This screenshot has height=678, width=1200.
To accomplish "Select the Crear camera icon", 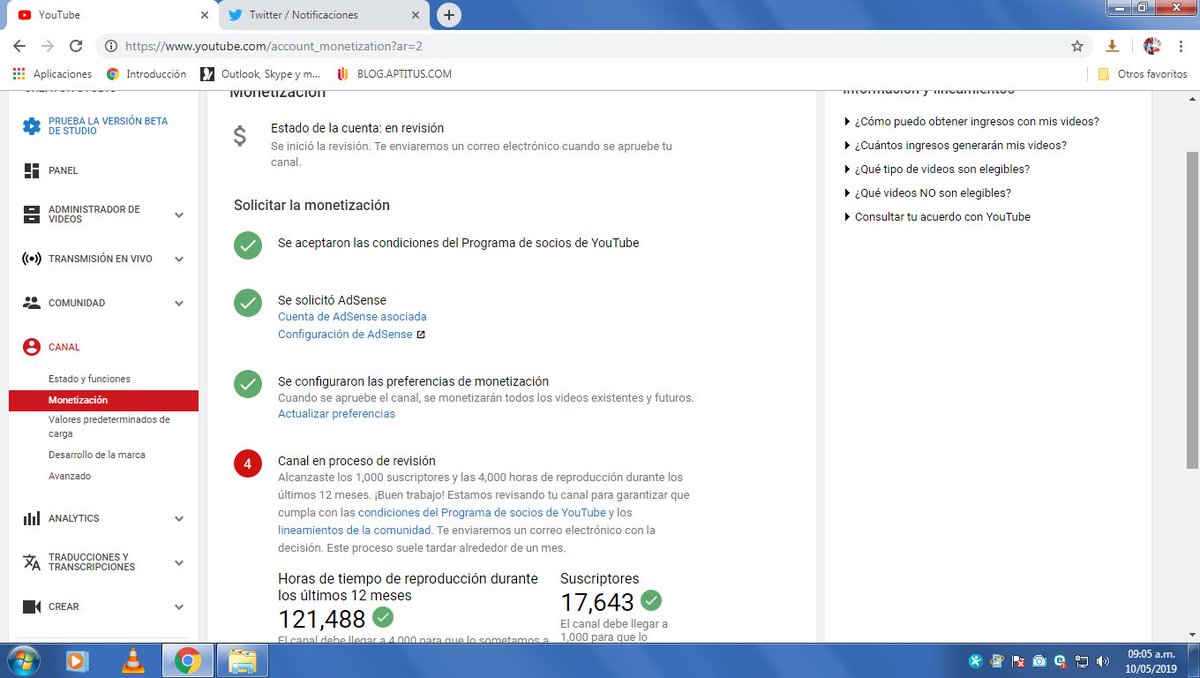I will pyautogui.click(x=31, y=606).
